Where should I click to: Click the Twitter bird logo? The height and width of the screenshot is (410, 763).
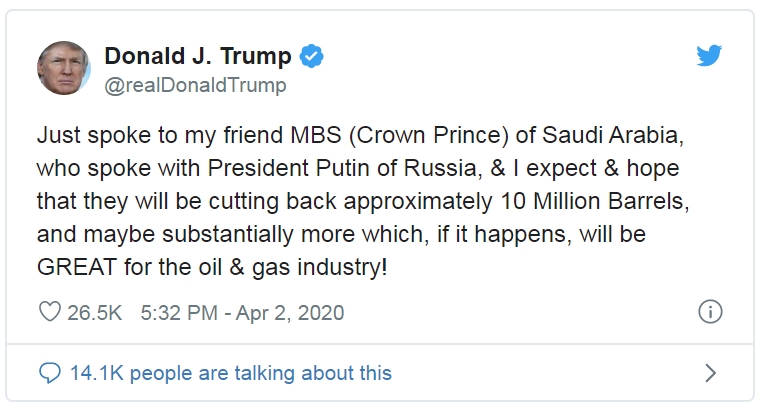click(x=709, y=57)
